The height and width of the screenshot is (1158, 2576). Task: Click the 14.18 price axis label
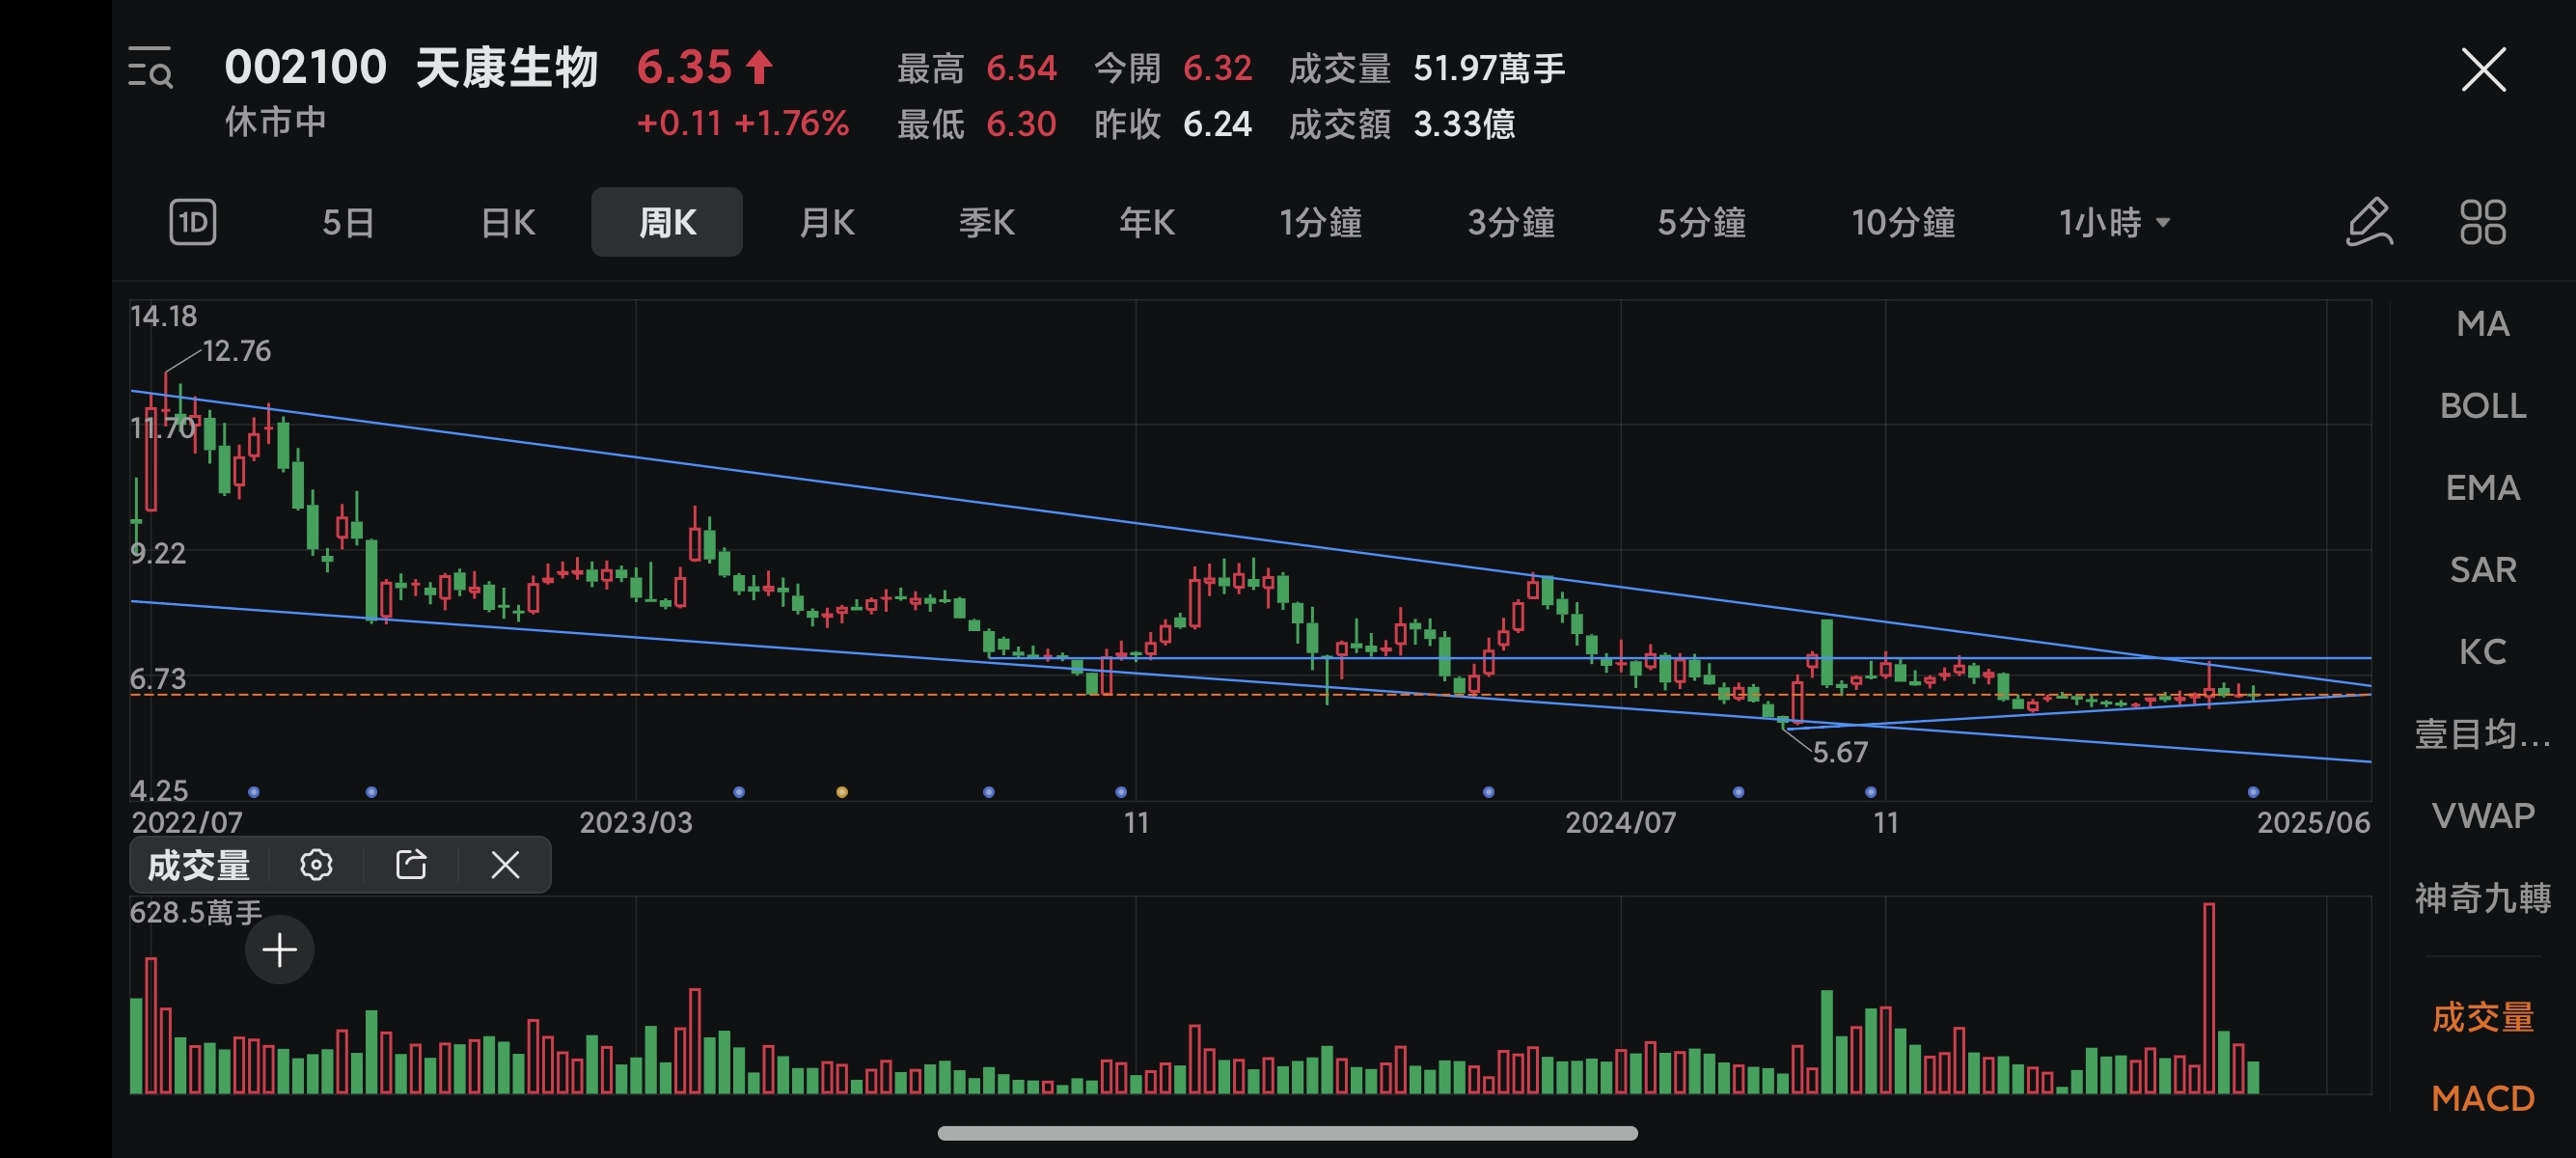pyautogui.click(x=163, y=316)
